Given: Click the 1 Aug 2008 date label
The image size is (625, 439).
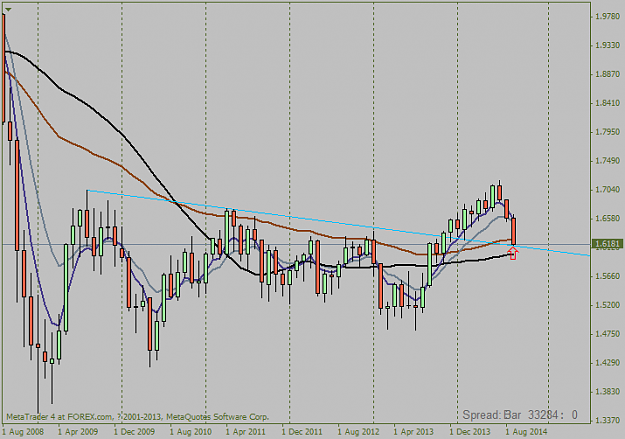Looking at the screenshot, I should tap(23, 432).
